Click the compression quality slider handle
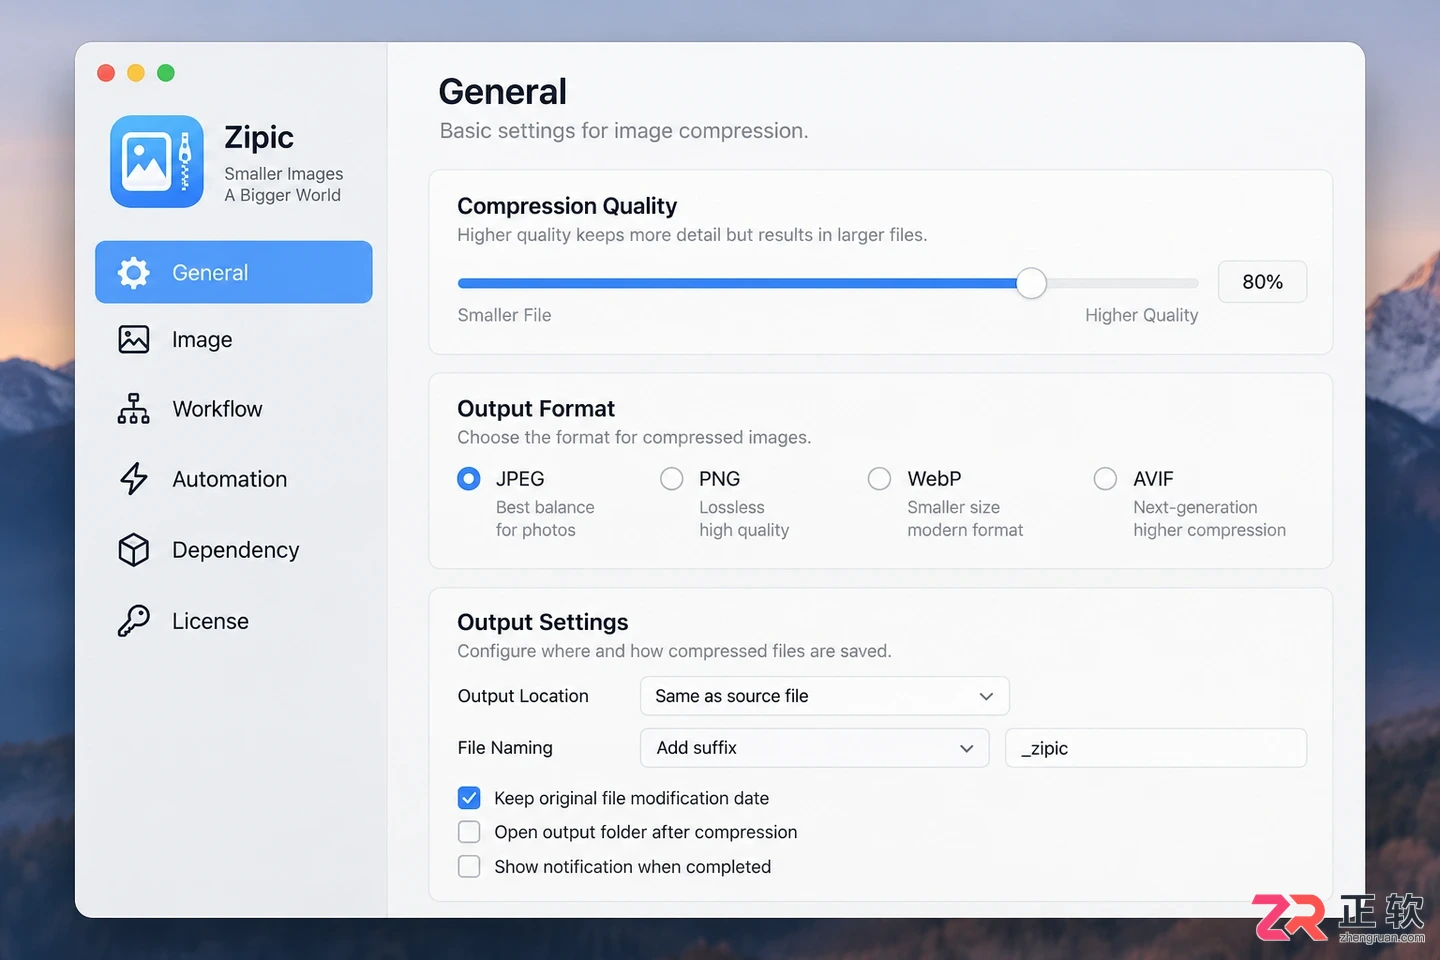Image resolution: width=1440 pixels, height=960 pixels. tap(1031, 283)
